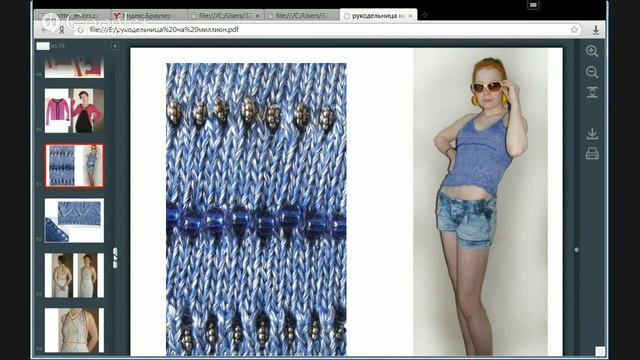Print the PDF document
The image size is (640, 360).
pyautogui.click(x=592, y=154)
